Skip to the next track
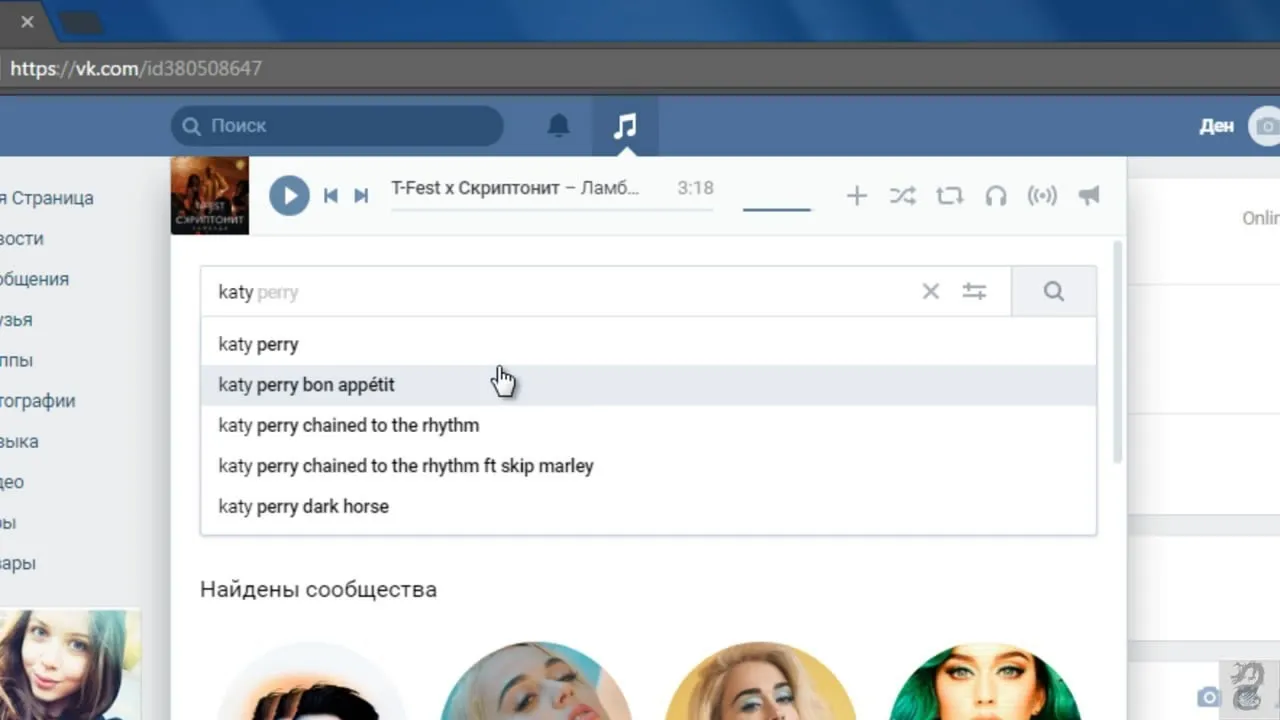The height and width of the screenshot is (720, 1280). 361,195
